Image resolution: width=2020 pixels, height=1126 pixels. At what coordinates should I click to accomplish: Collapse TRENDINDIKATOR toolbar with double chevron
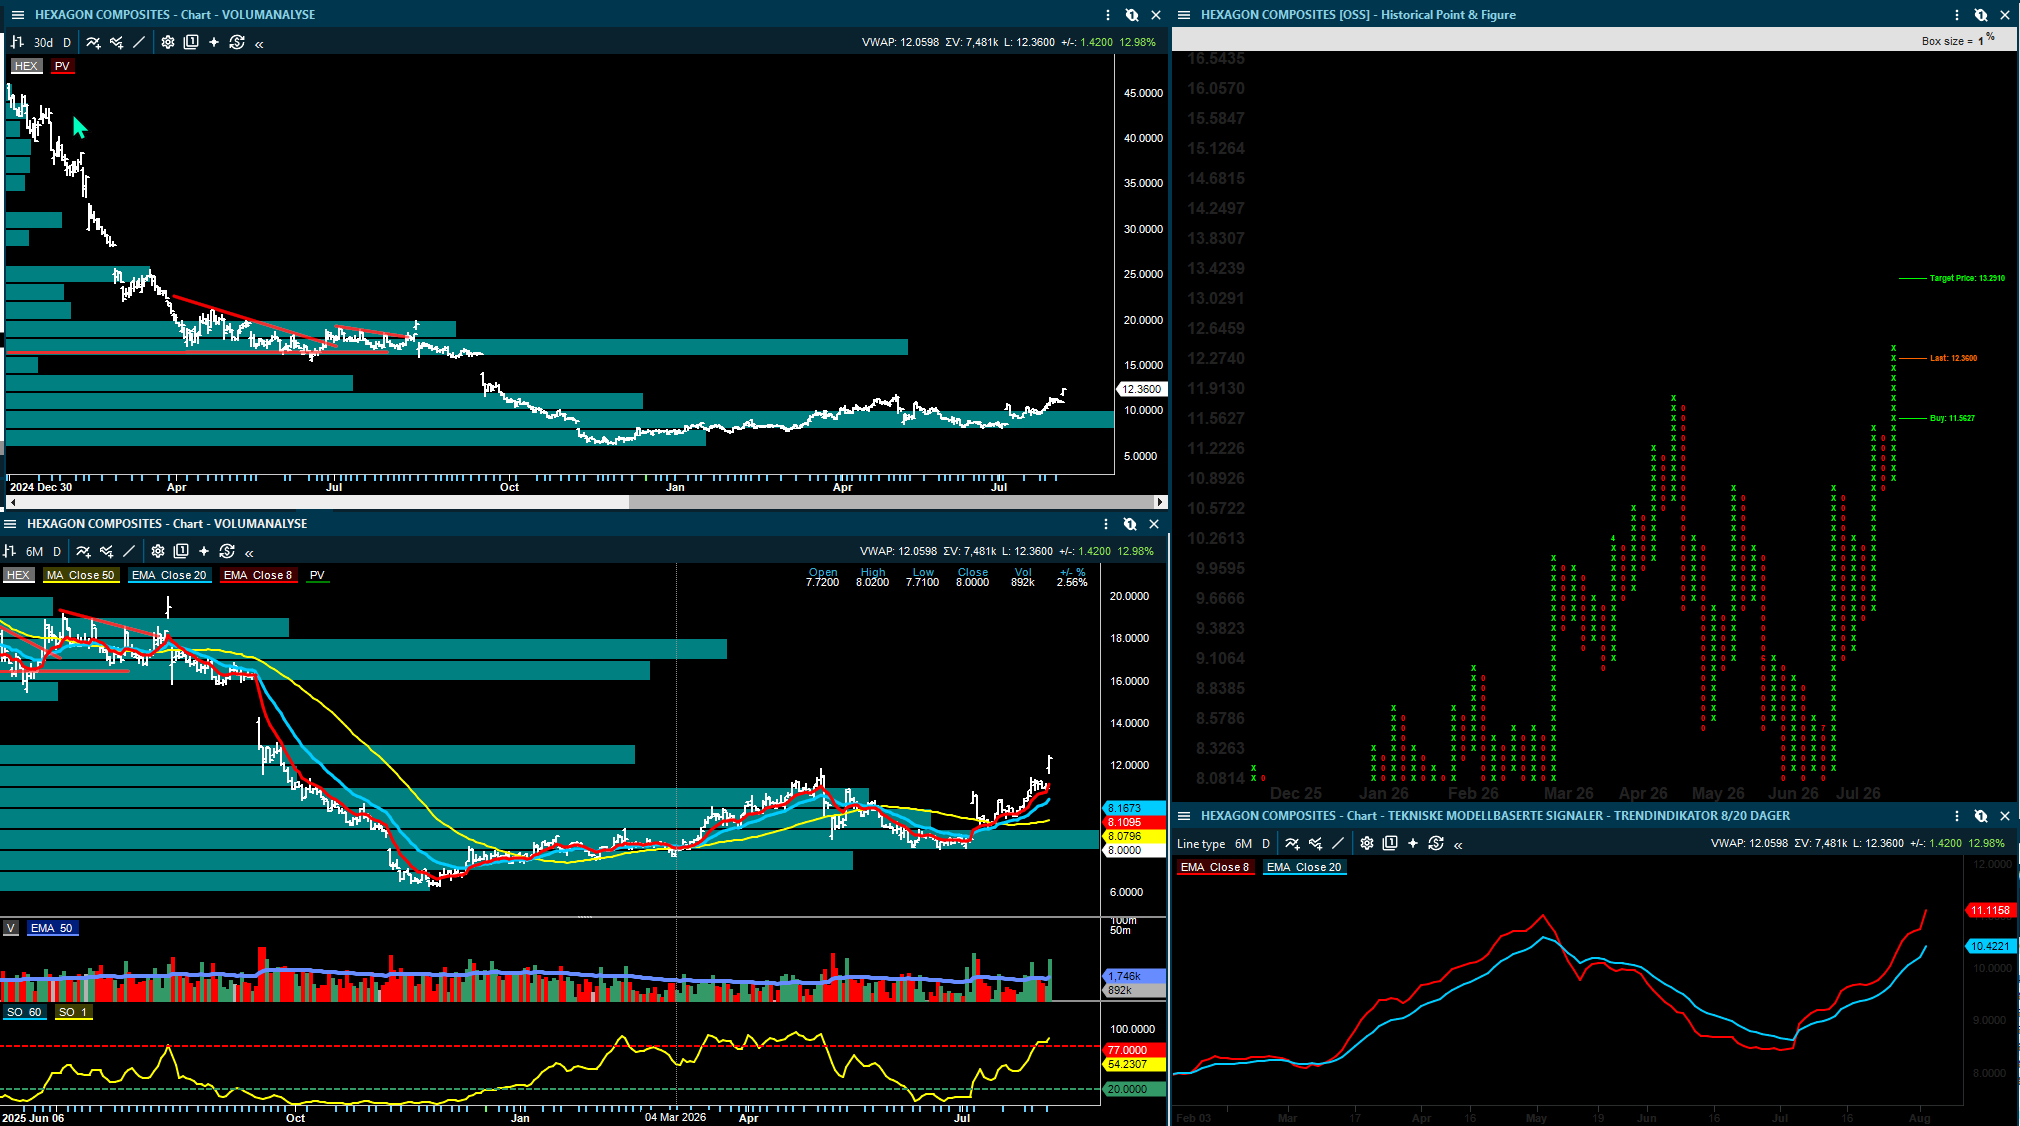(x=1458, y=844)
